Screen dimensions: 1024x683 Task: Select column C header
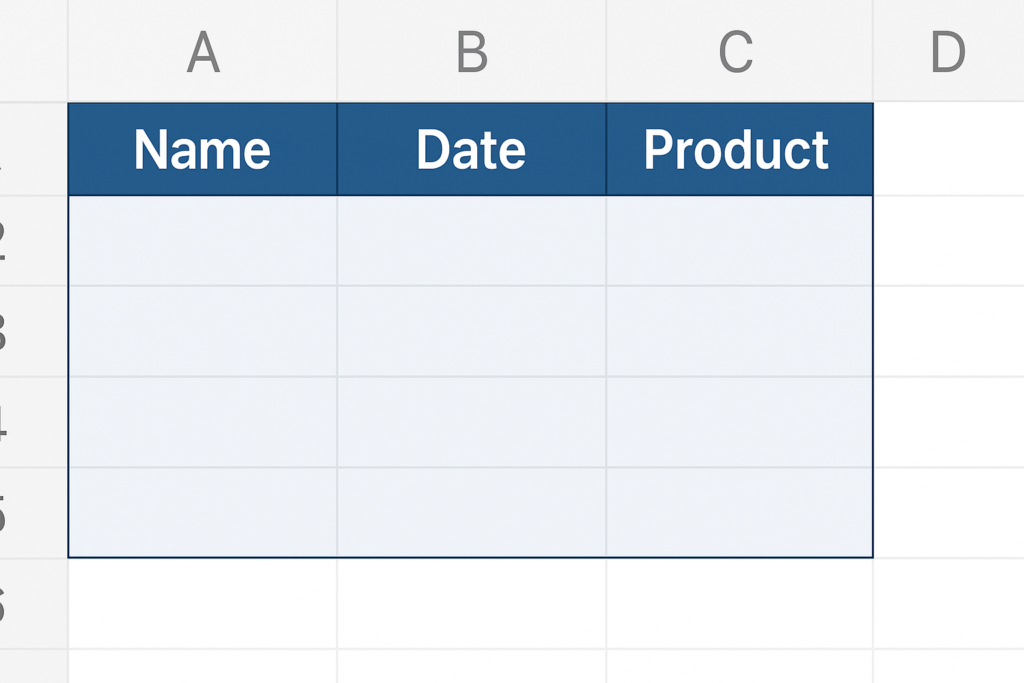[x=739, y=51]
